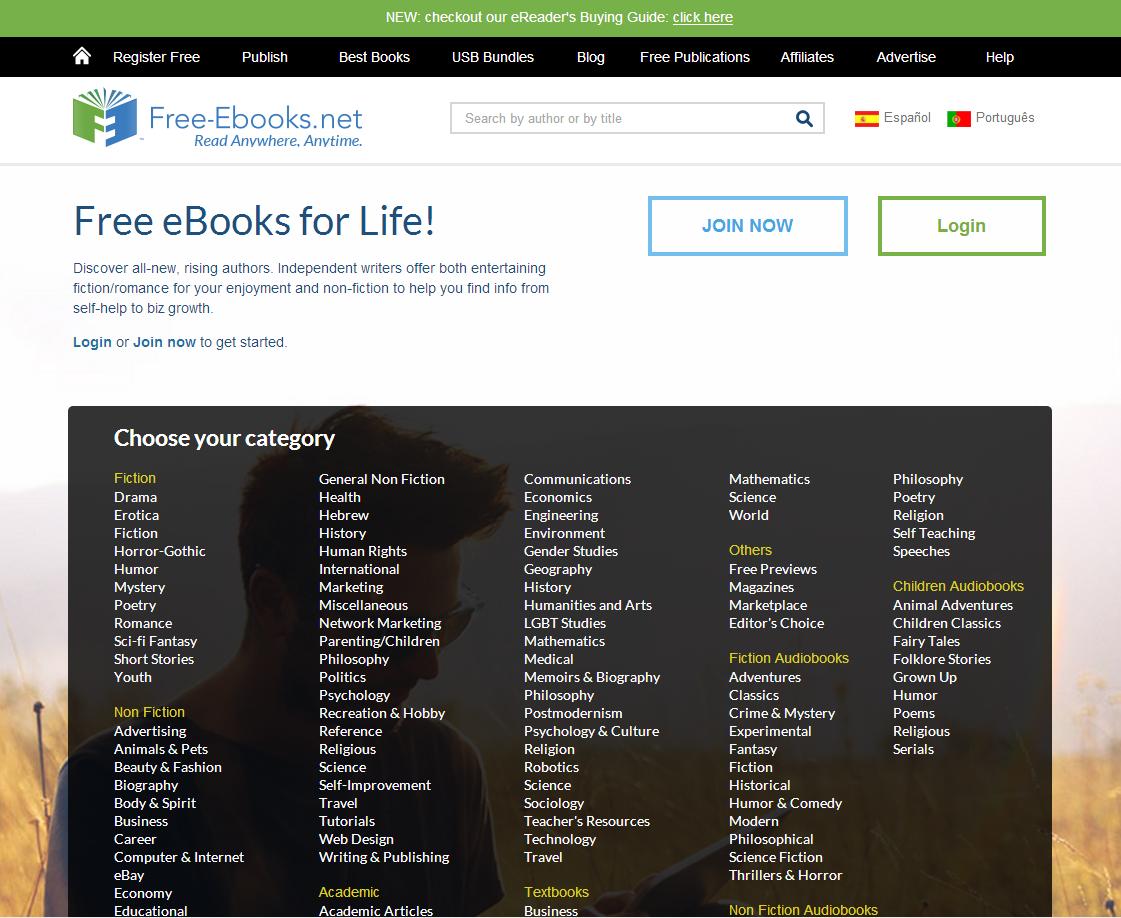Open the Affiliates nav item
This screenshot has height=918, width=1121.
(807, 57)
